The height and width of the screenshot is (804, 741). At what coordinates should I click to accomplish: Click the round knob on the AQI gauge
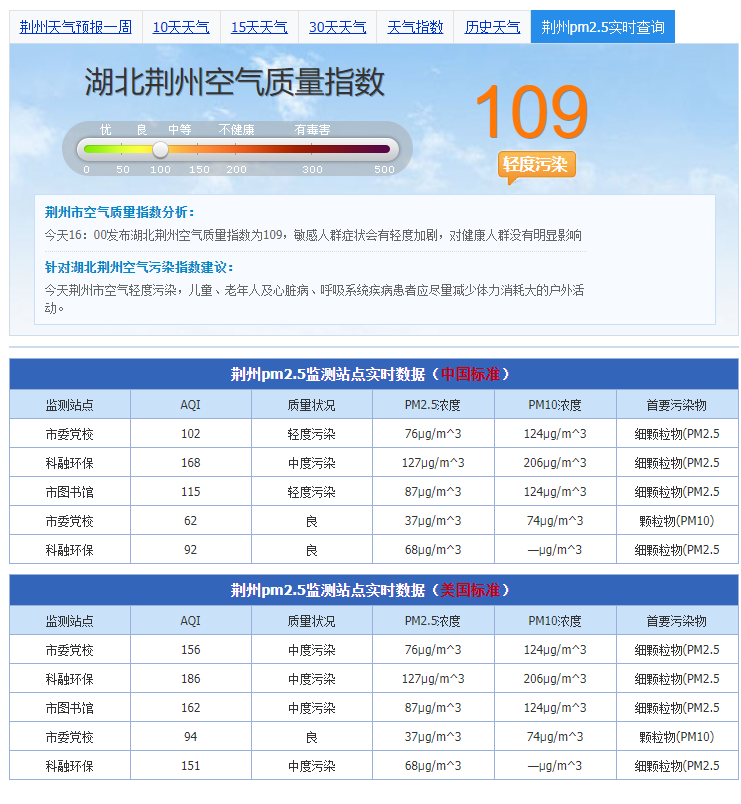(160, 150)
